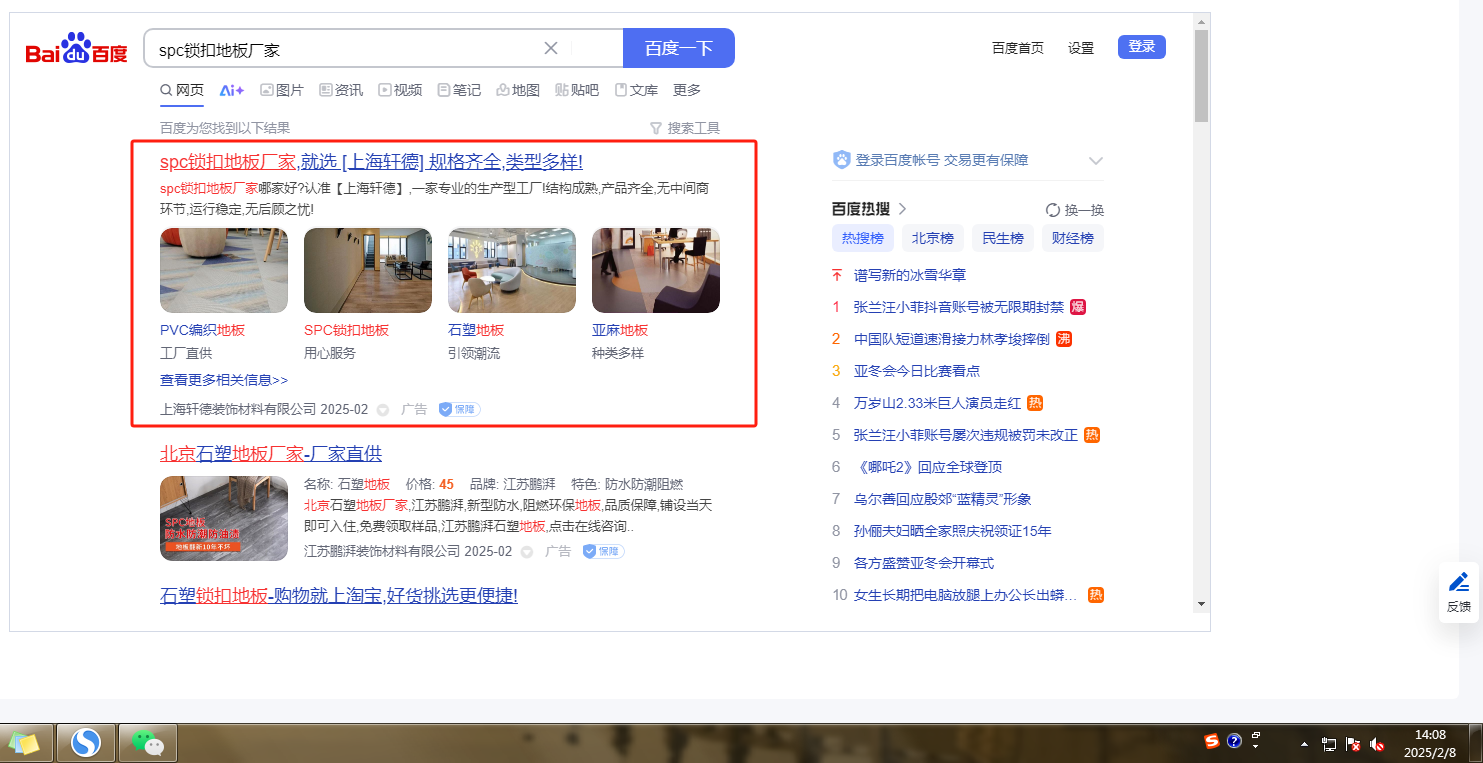Click the advertiser name 上海轩德装饰材料有限公司

point(238,410)
